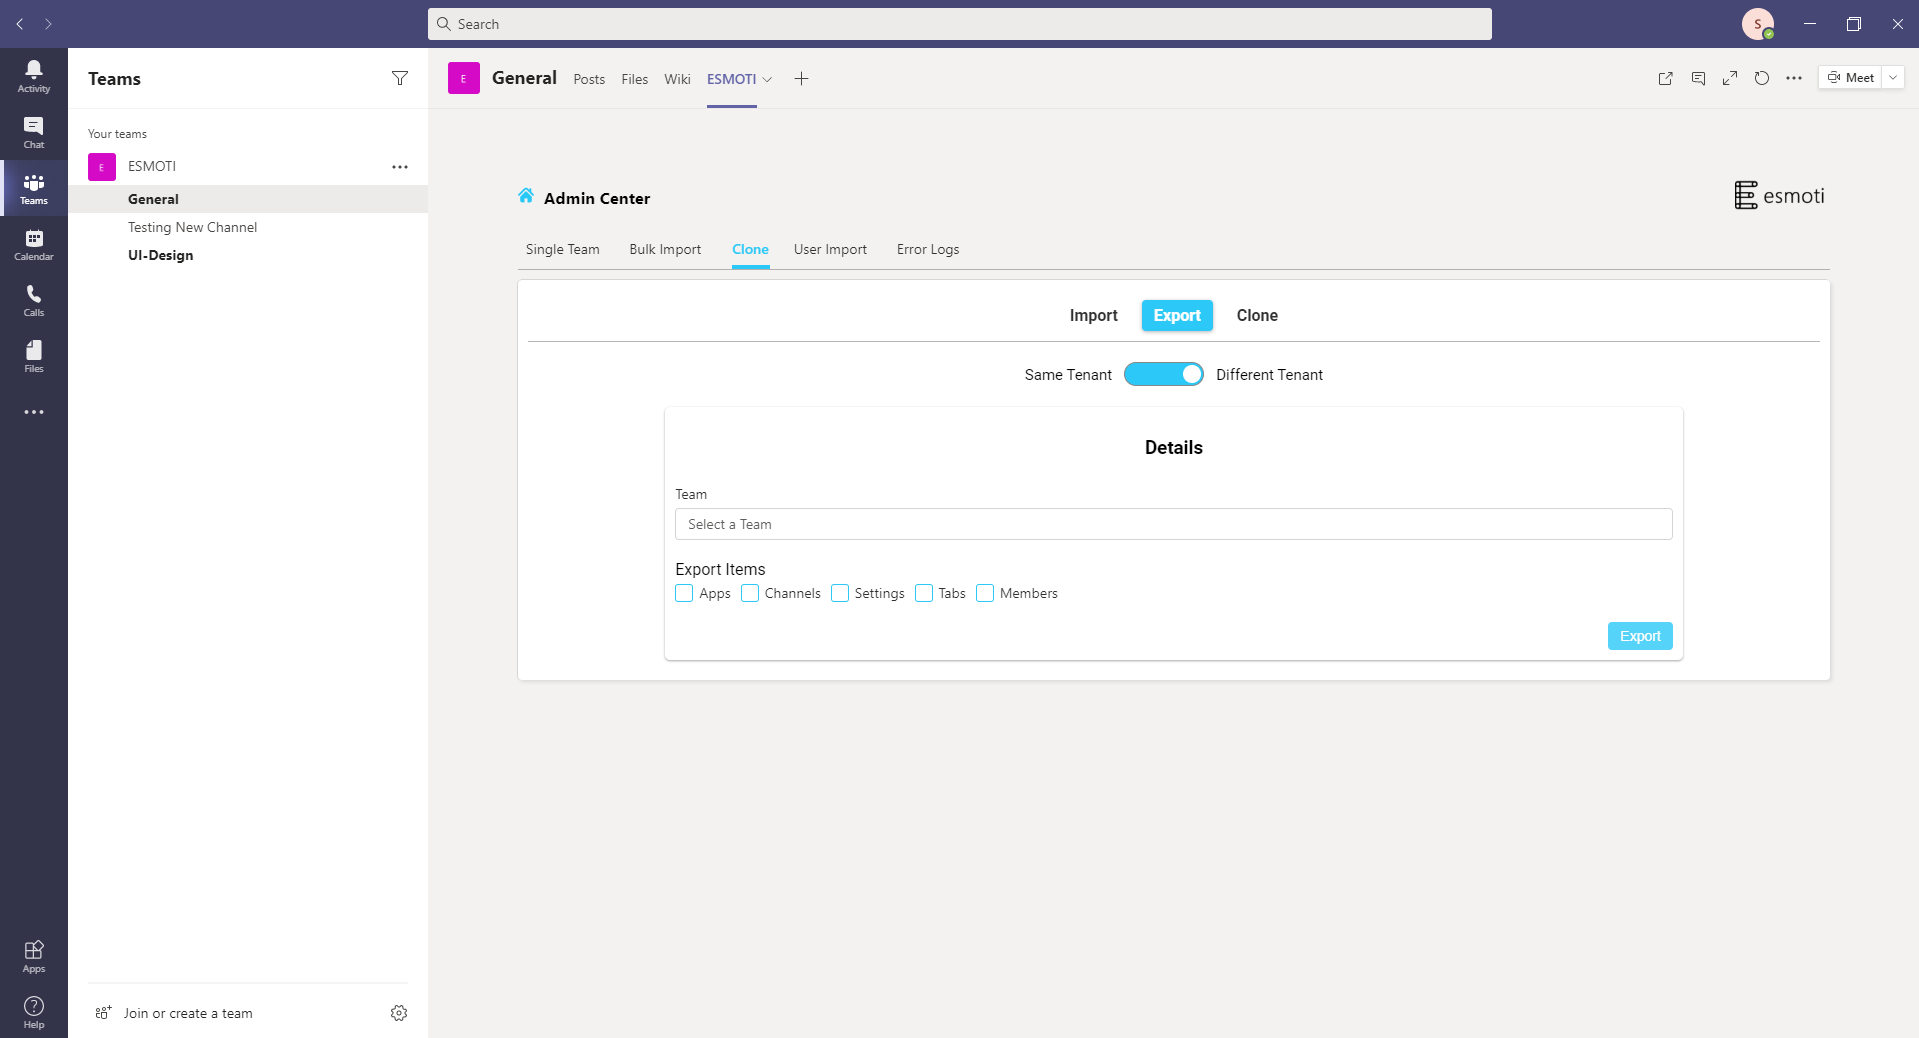Screen dimensions: 1919x1038
Task: Open the Apps store
Action: tap(34, 956)
